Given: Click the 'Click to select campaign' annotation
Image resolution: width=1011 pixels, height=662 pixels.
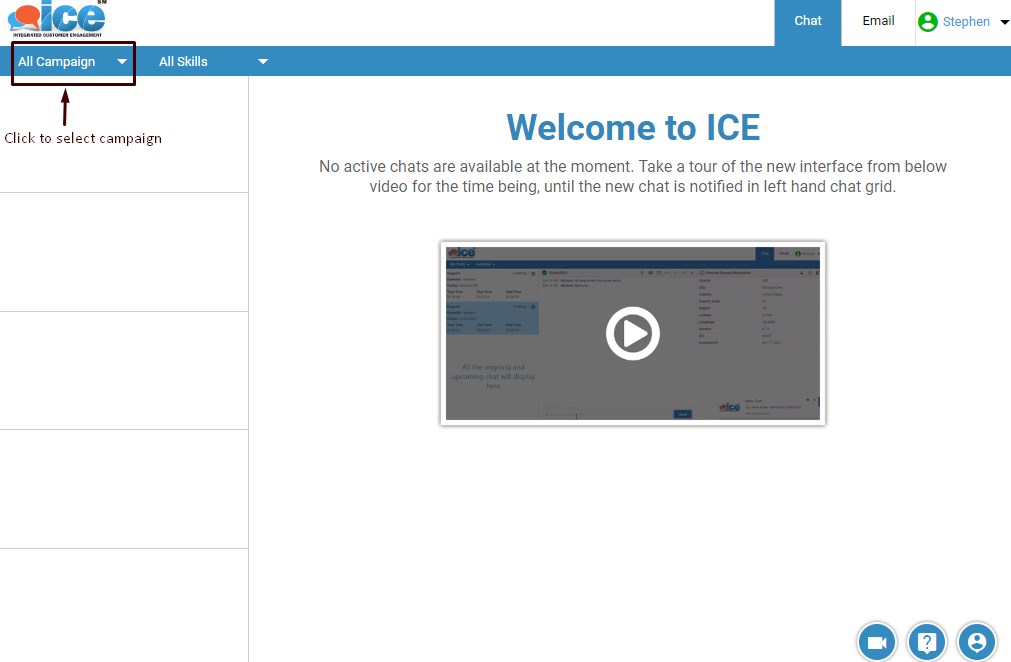Looking at the screenshot, I should coord(83,138).
